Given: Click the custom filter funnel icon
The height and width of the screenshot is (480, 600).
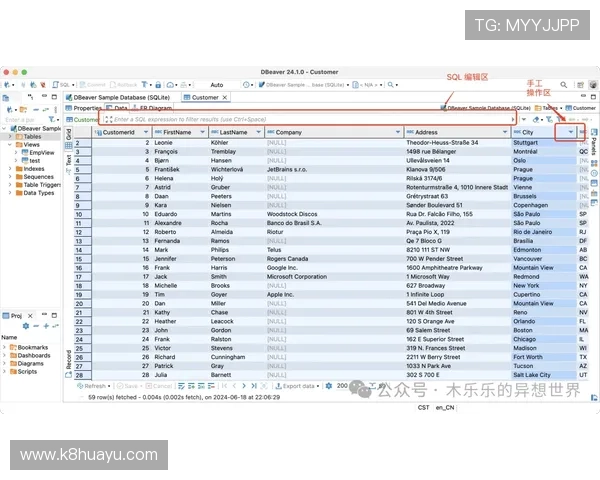Looking at the screenshot, I should click(549, 119).
